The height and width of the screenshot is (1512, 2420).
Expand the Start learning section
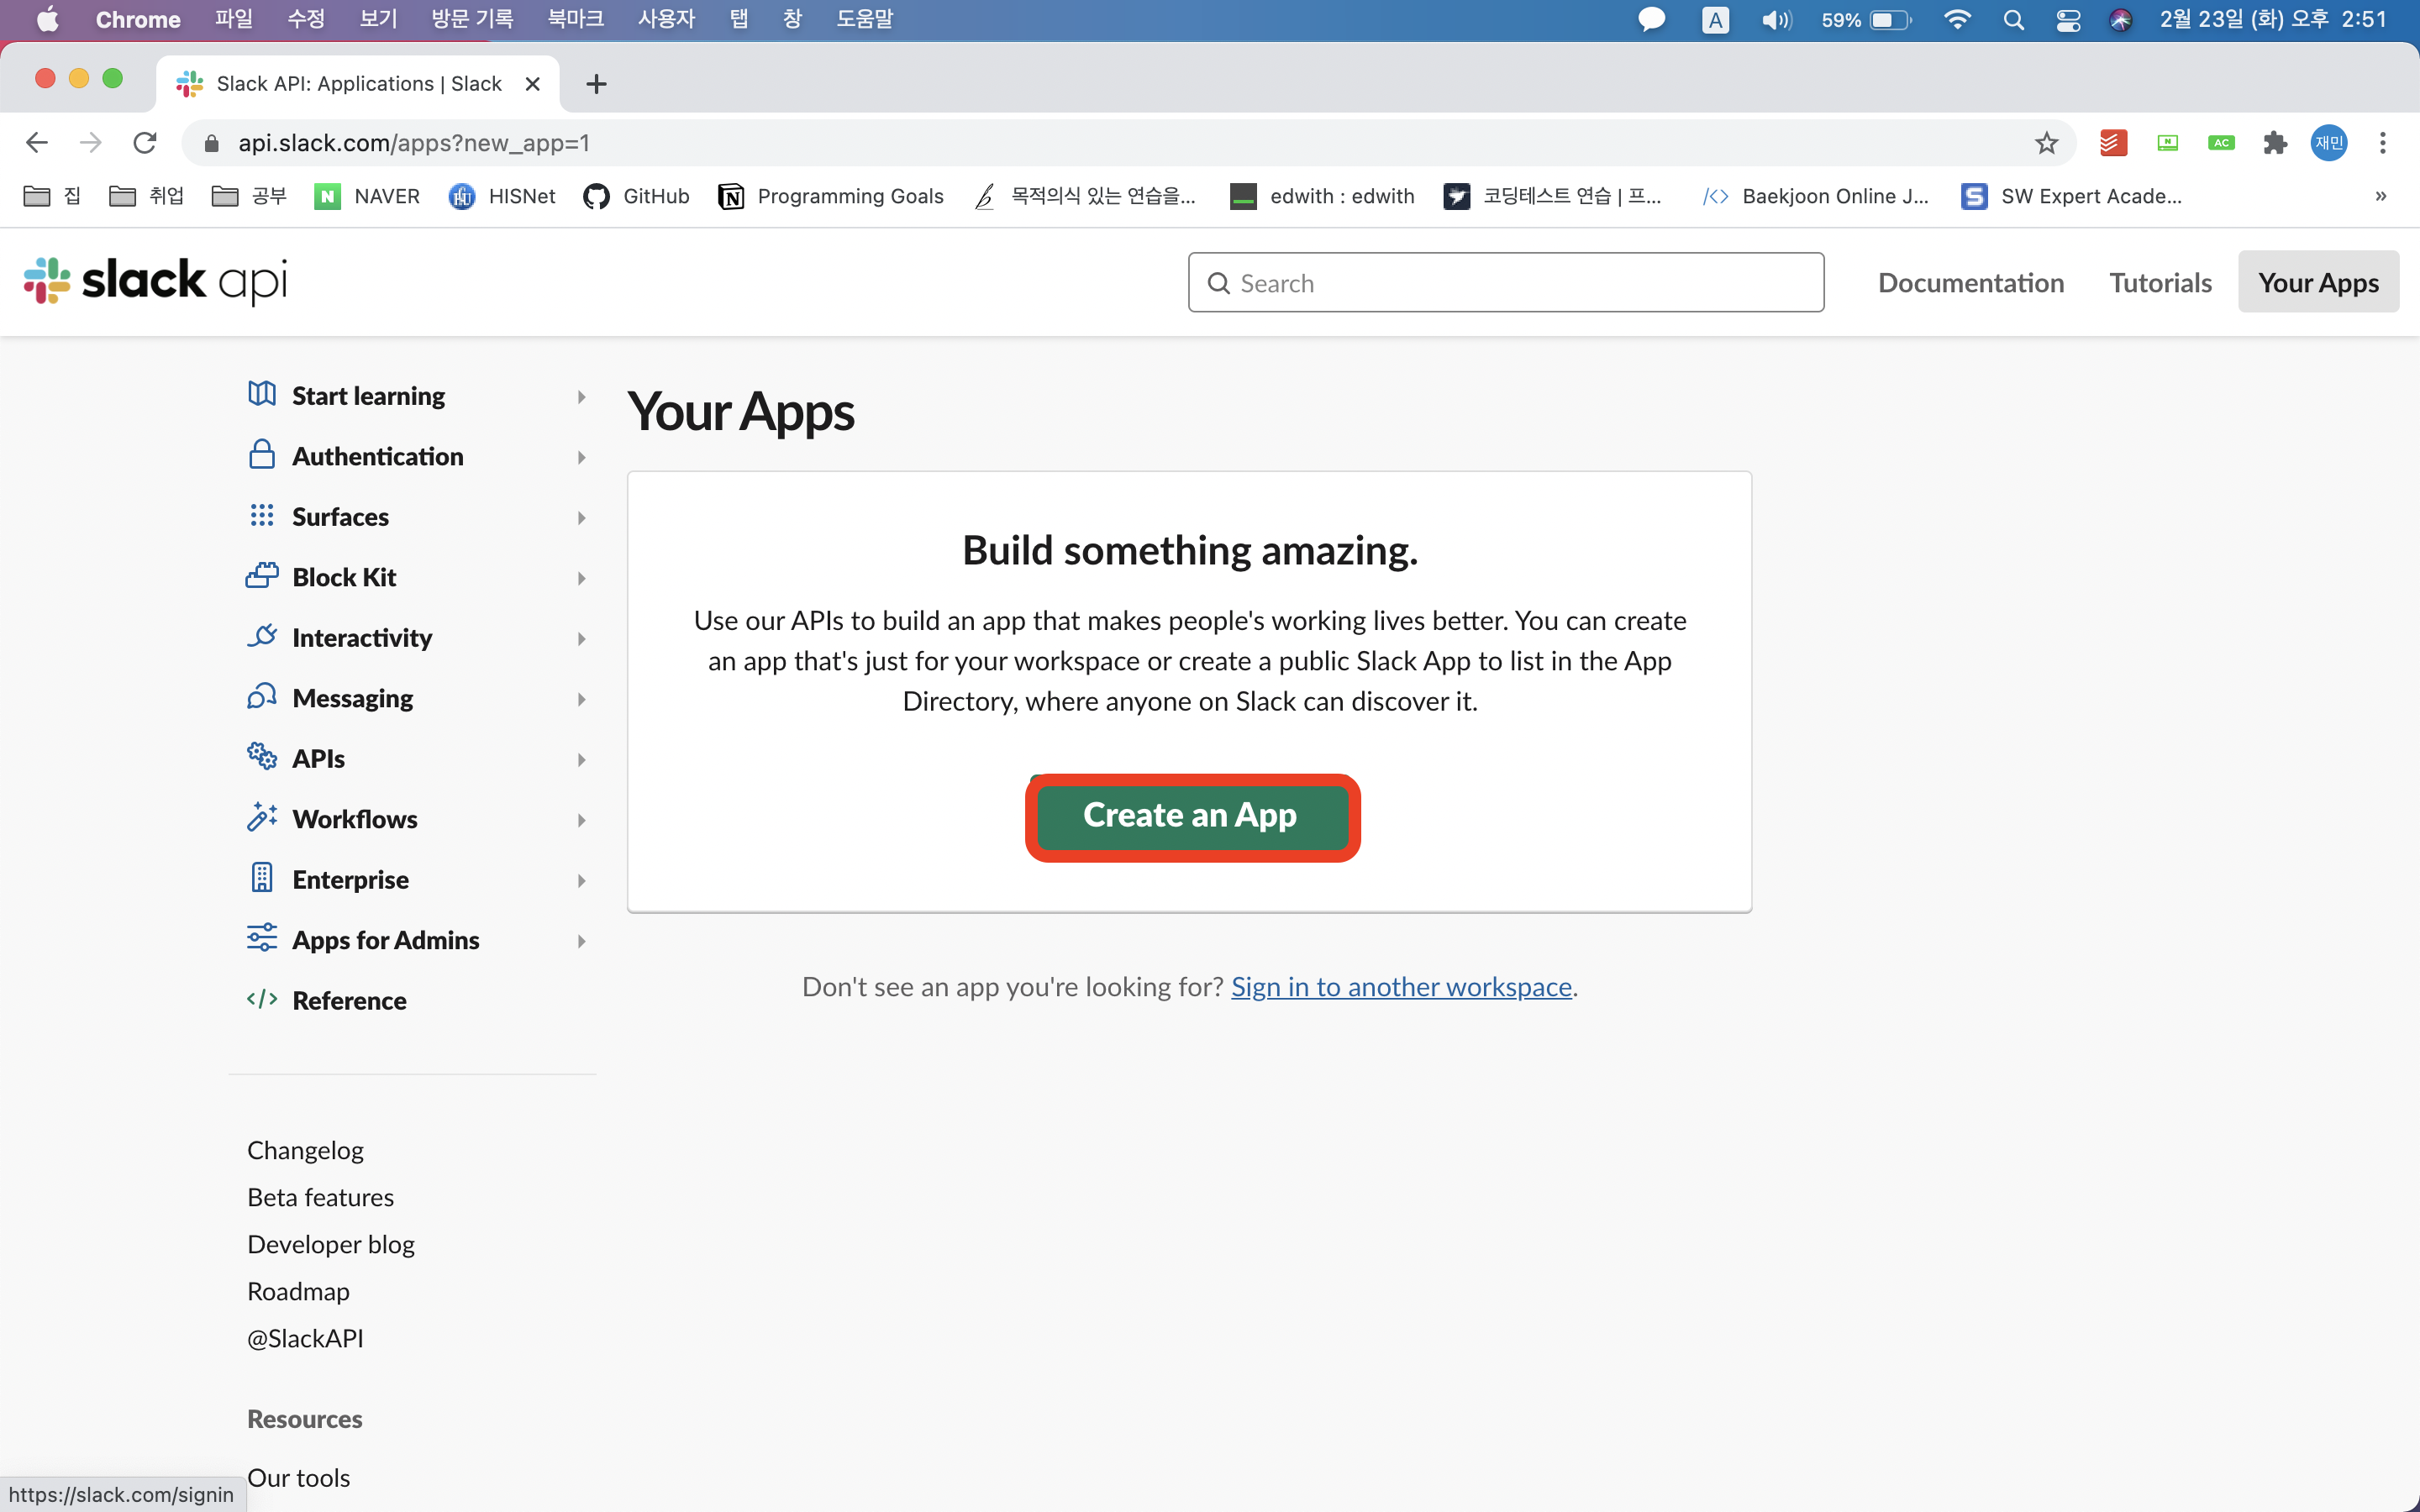pyautogui.click(x=581, y=397)
